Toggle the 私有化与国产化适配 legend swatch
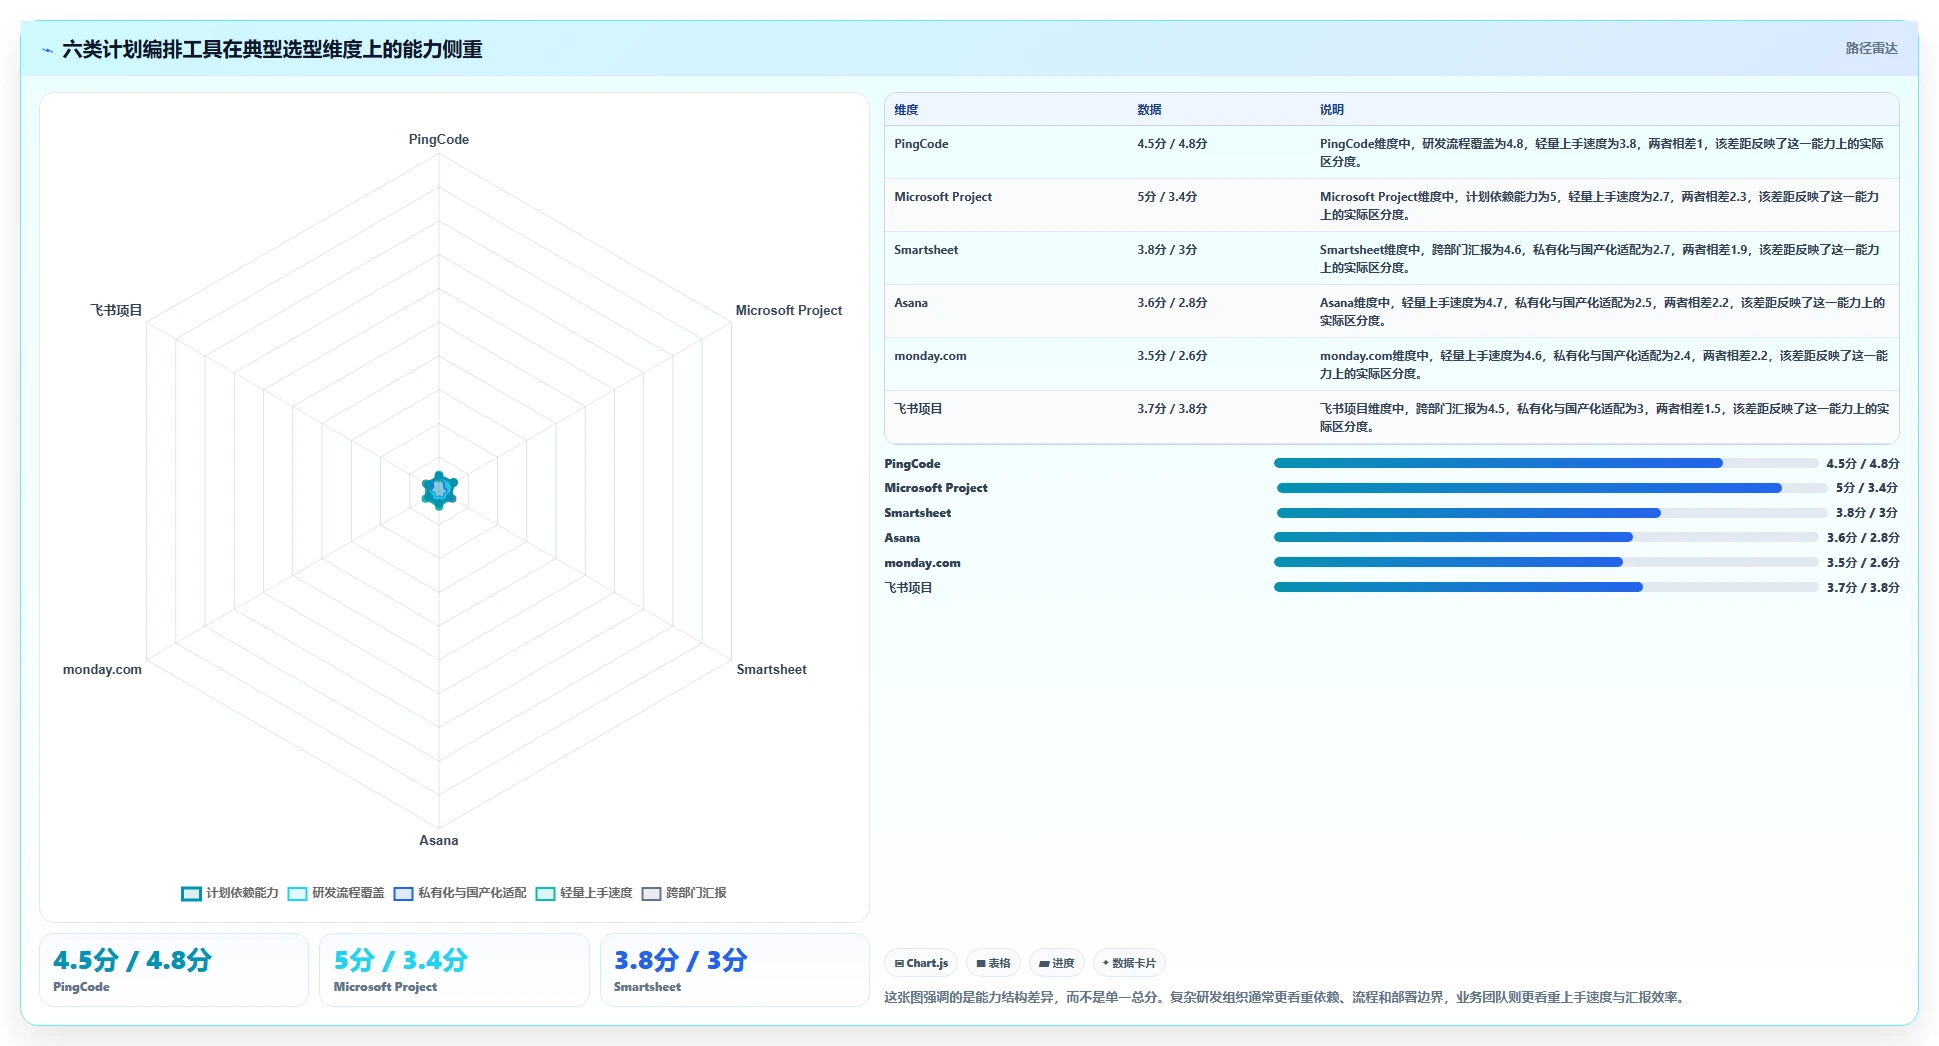Screen dimensions: 1939x1046 click(403, 893)
